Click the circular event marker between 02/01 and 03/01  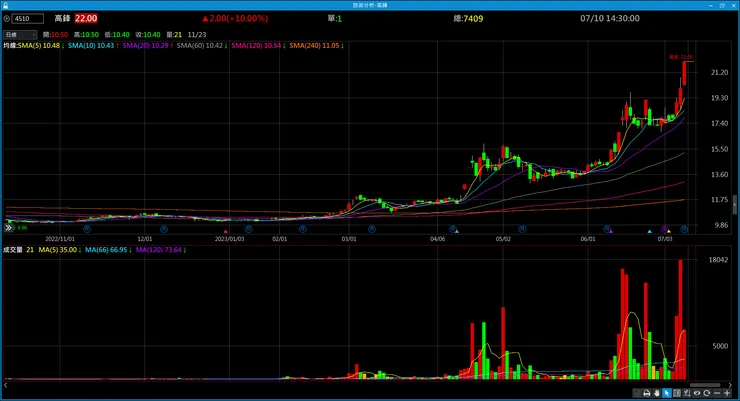click(303, 229)
